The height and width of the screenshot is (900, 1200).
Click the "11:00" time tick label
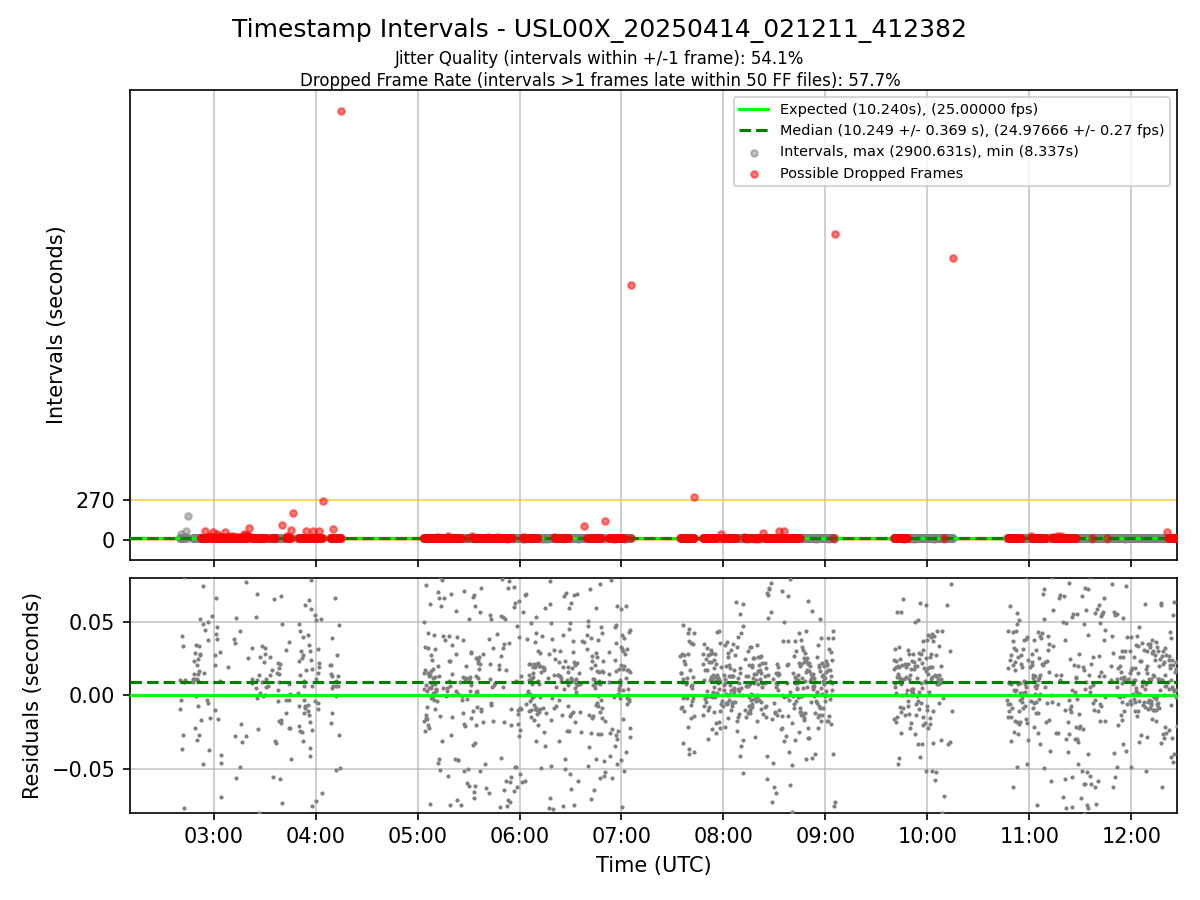tap(1029, 836)
